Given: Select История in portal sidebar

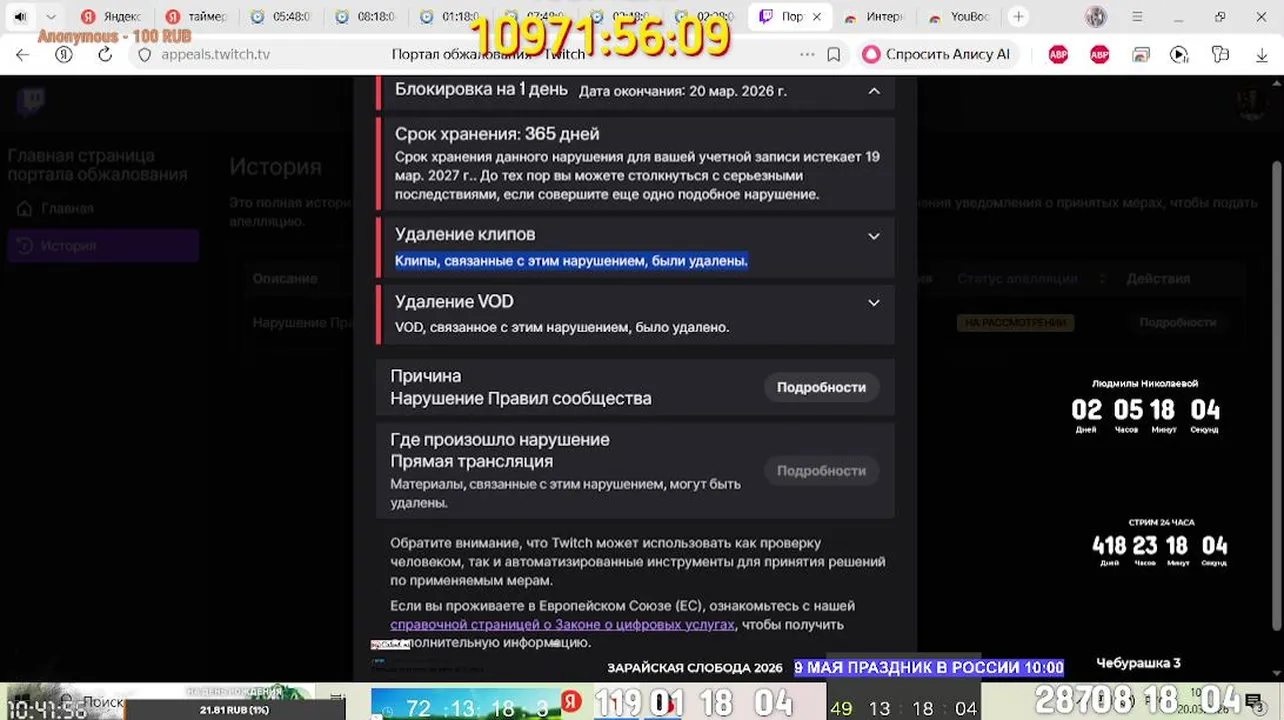Looking at the screenshot, I should click(103, 245).
